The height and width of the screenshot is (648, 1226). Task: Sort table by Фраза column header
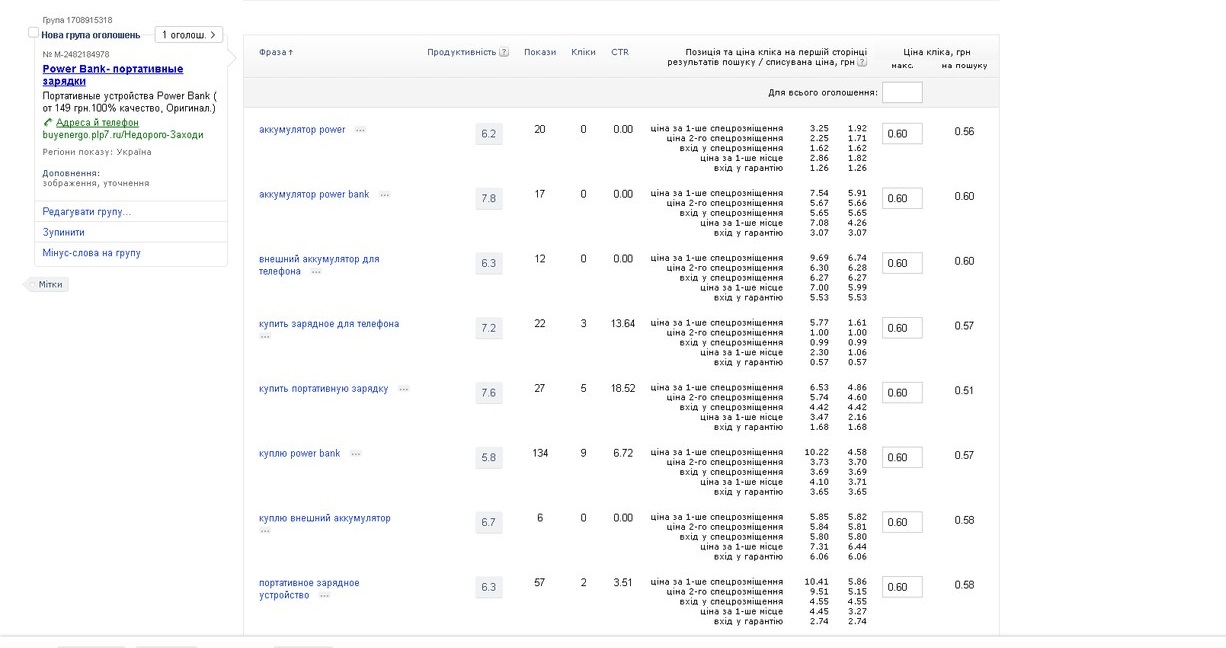tap(276, 52)
